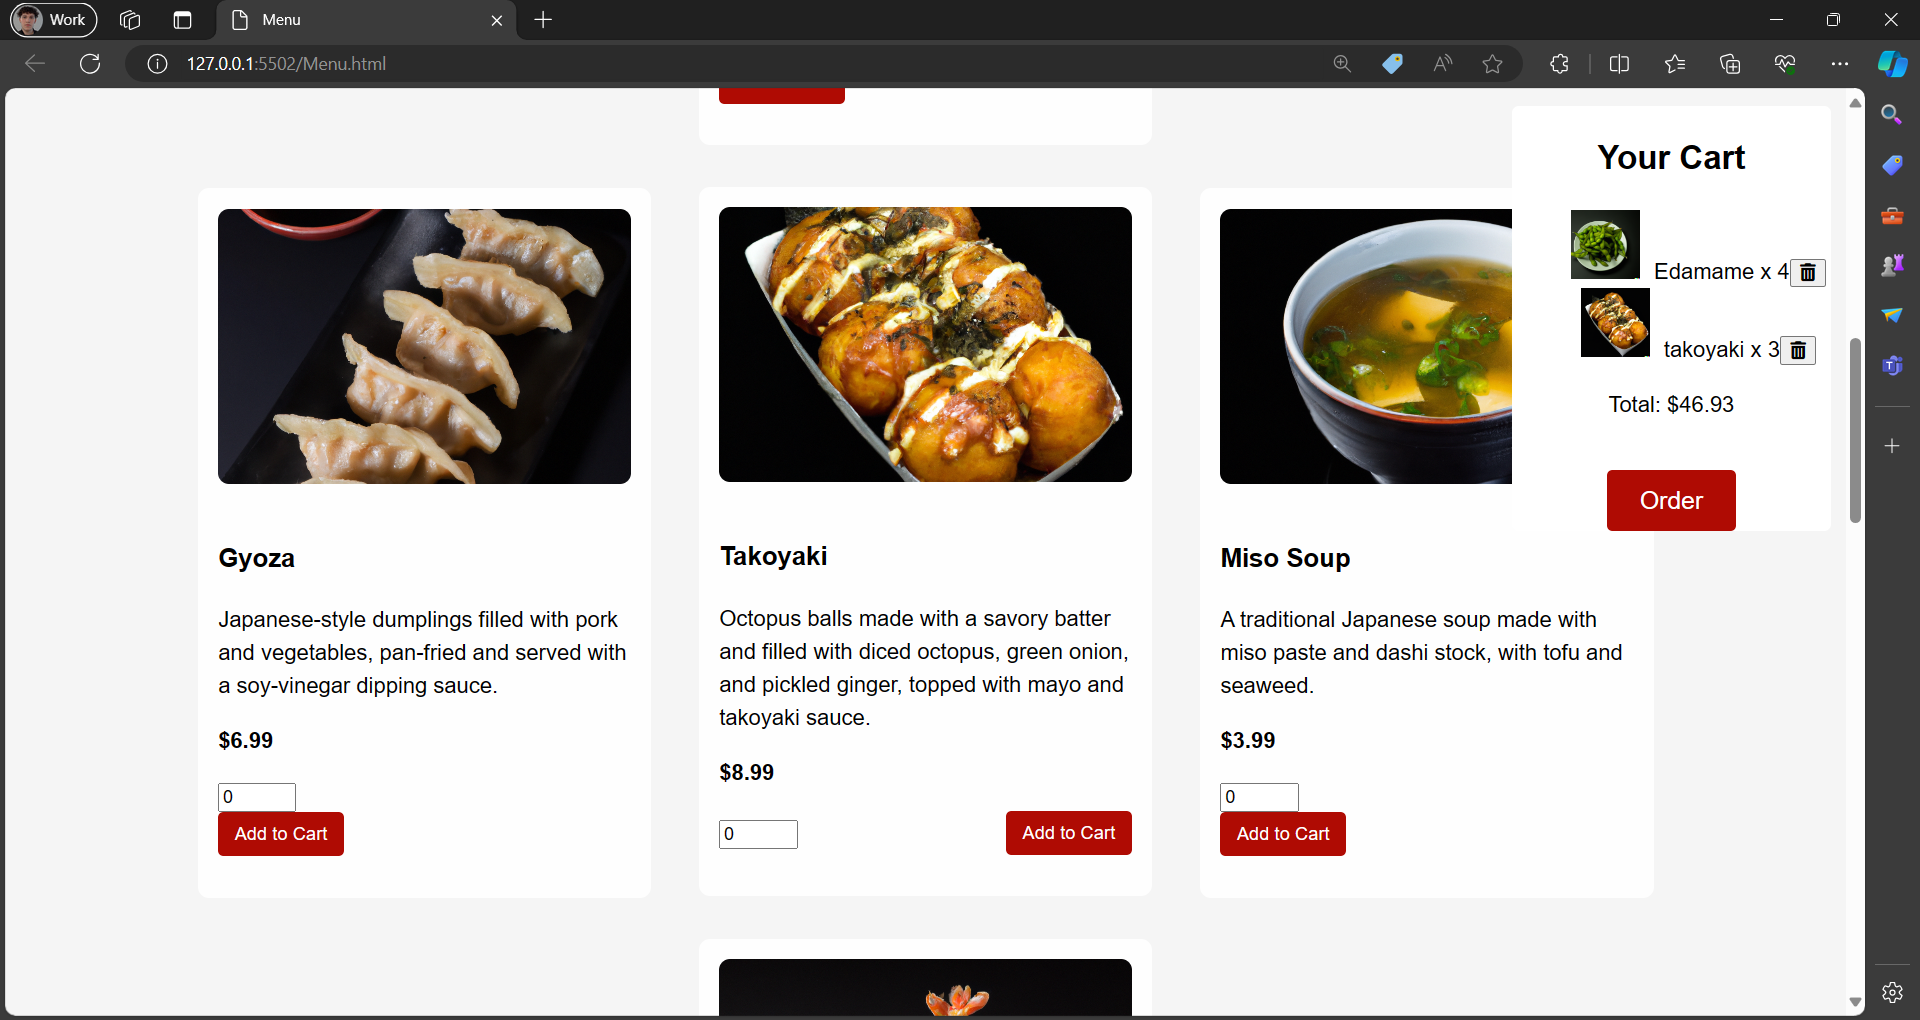Open workspaces icon in title bar
This screenshot has height=1020, width=1920.
[x=130, y=20]
